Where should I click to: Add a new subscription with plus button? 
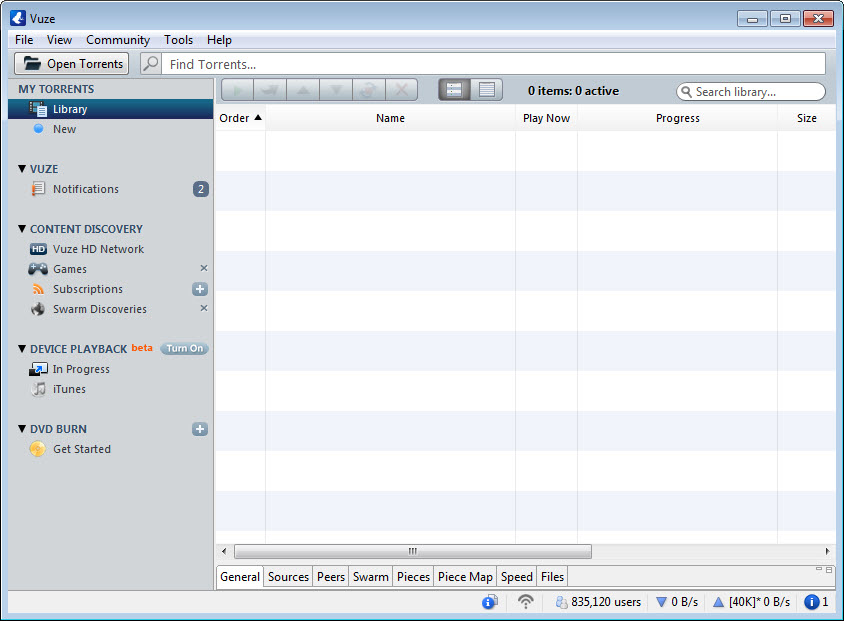(x=200, y=289)
